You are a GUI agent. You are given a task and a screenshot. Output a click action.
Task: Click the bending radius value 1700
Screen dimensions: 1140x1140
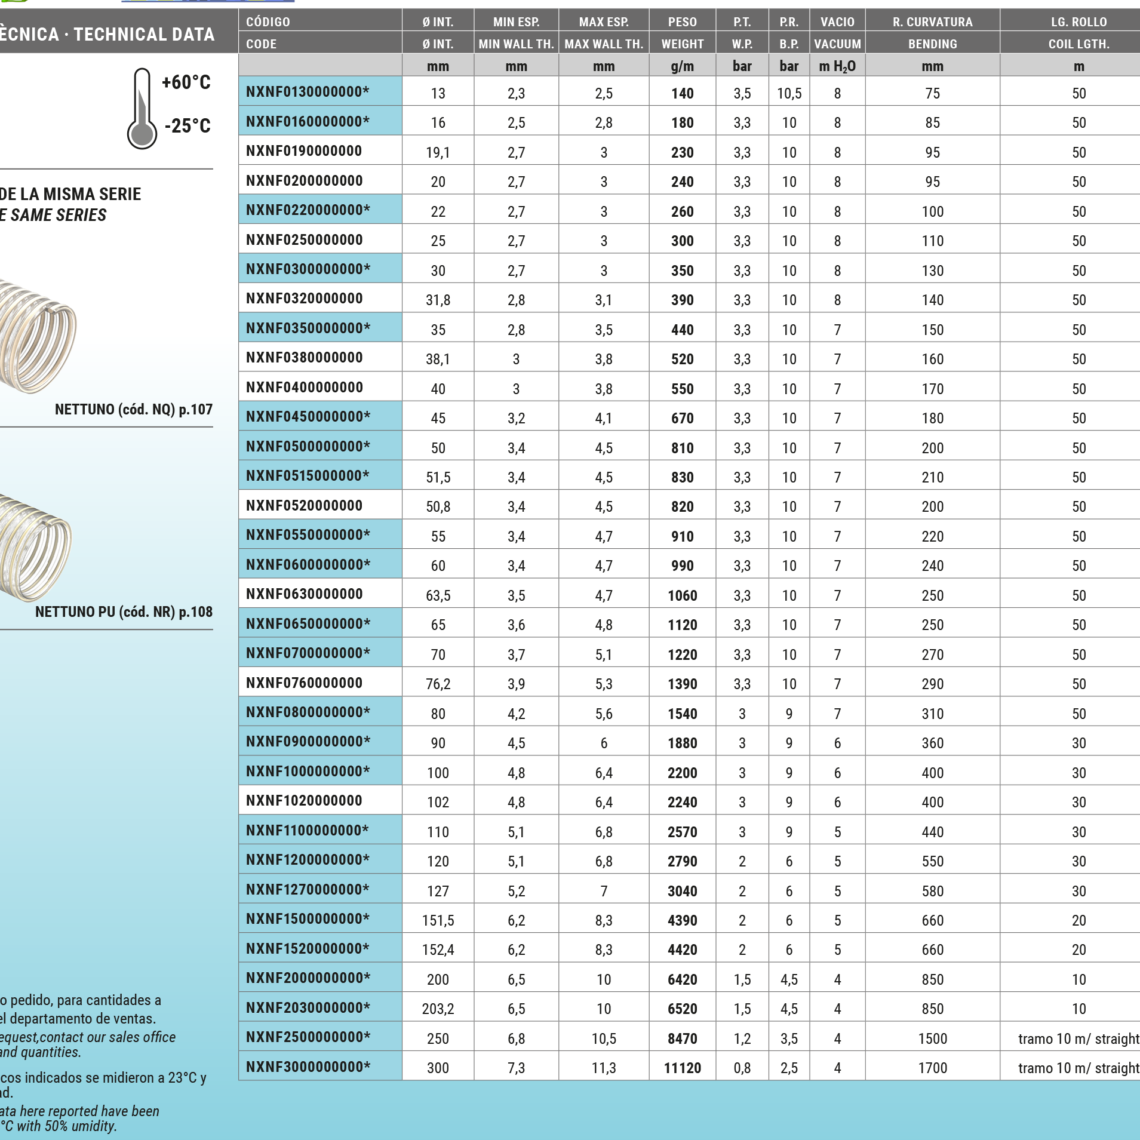tap(932, 1068)
